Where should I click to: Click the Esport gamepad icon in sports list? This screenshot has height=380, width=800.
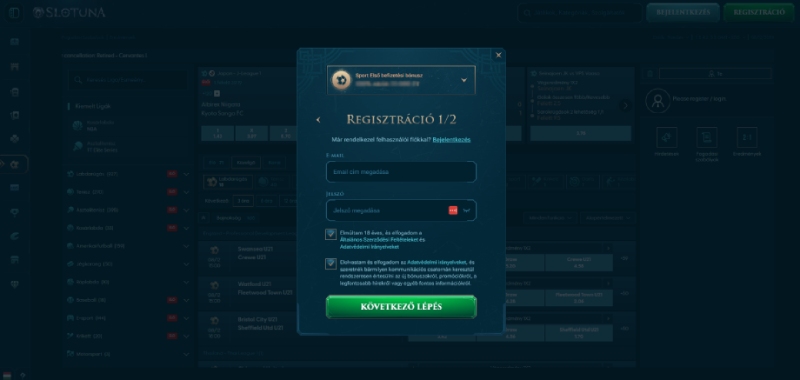tap(70, 318)
